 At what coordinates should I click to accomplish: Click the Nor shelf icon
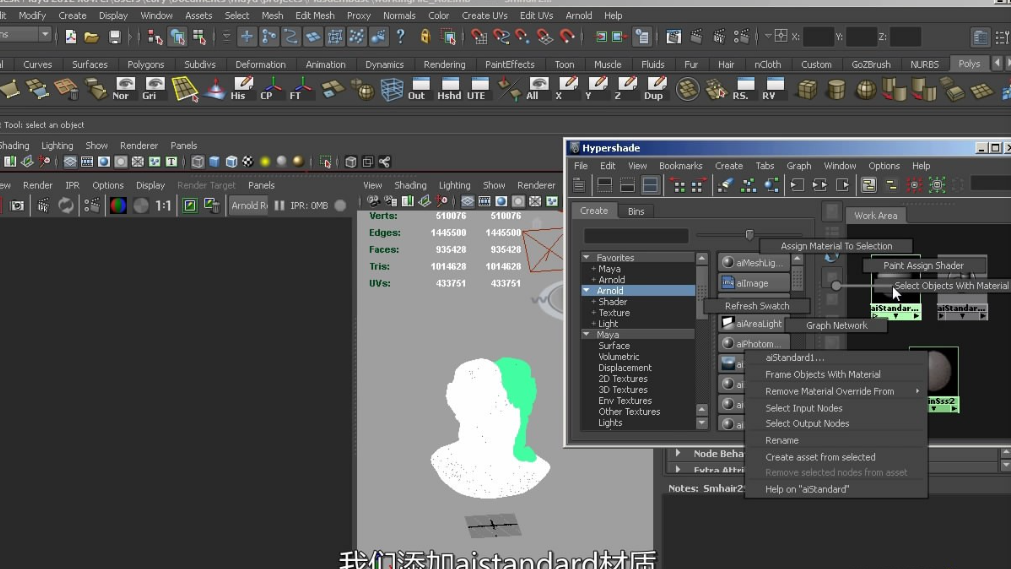point(124,88)
